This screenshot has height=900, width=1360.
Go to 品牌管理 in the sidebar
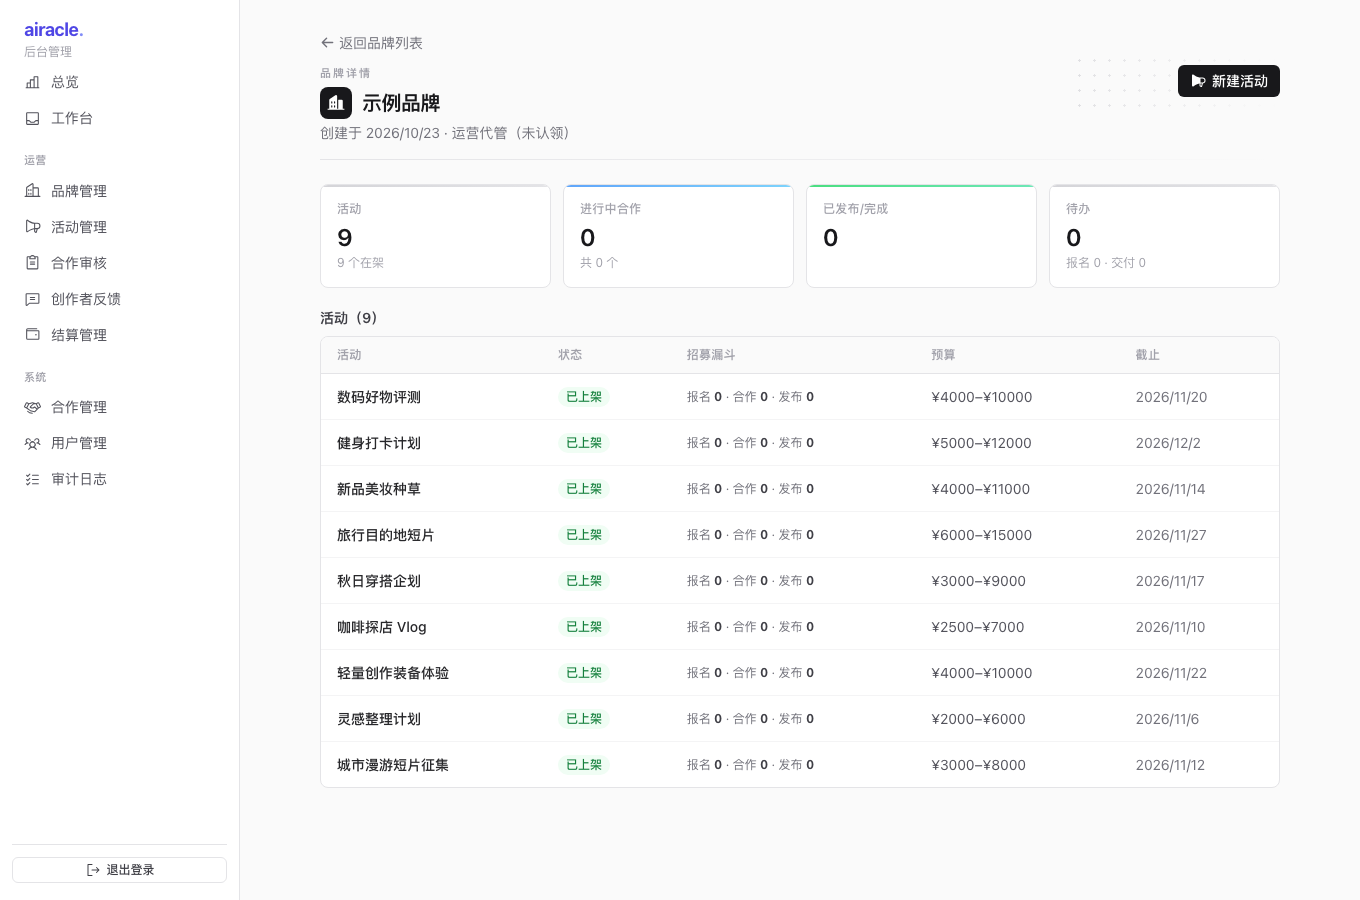coord(120,191)
